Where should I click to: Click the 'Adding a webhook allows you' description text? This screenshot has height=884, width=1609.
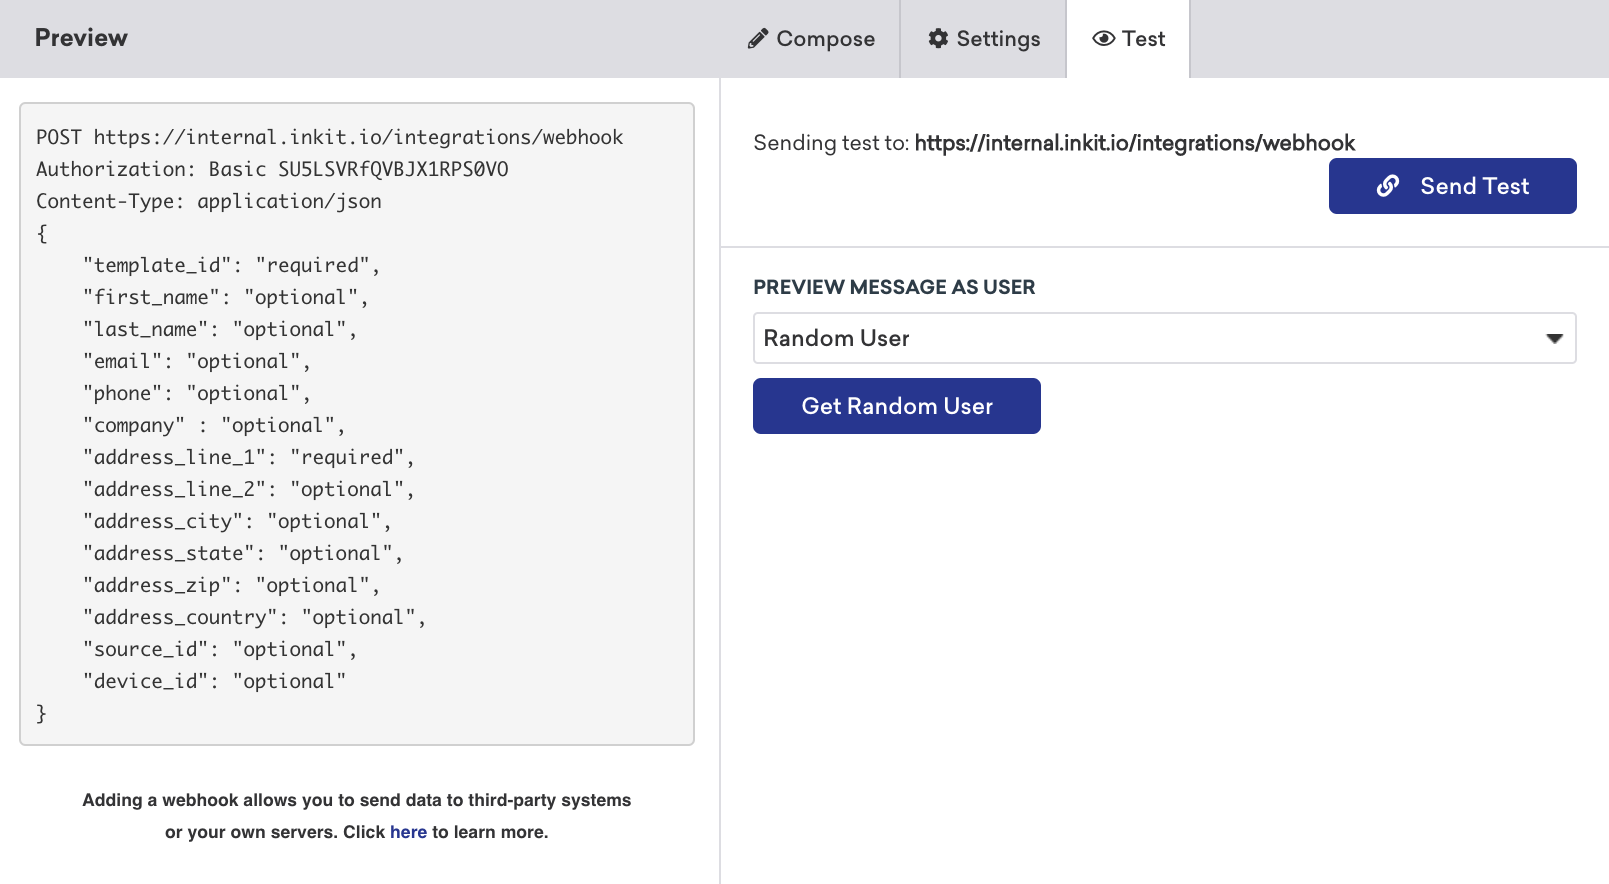(x=357, y=816)
